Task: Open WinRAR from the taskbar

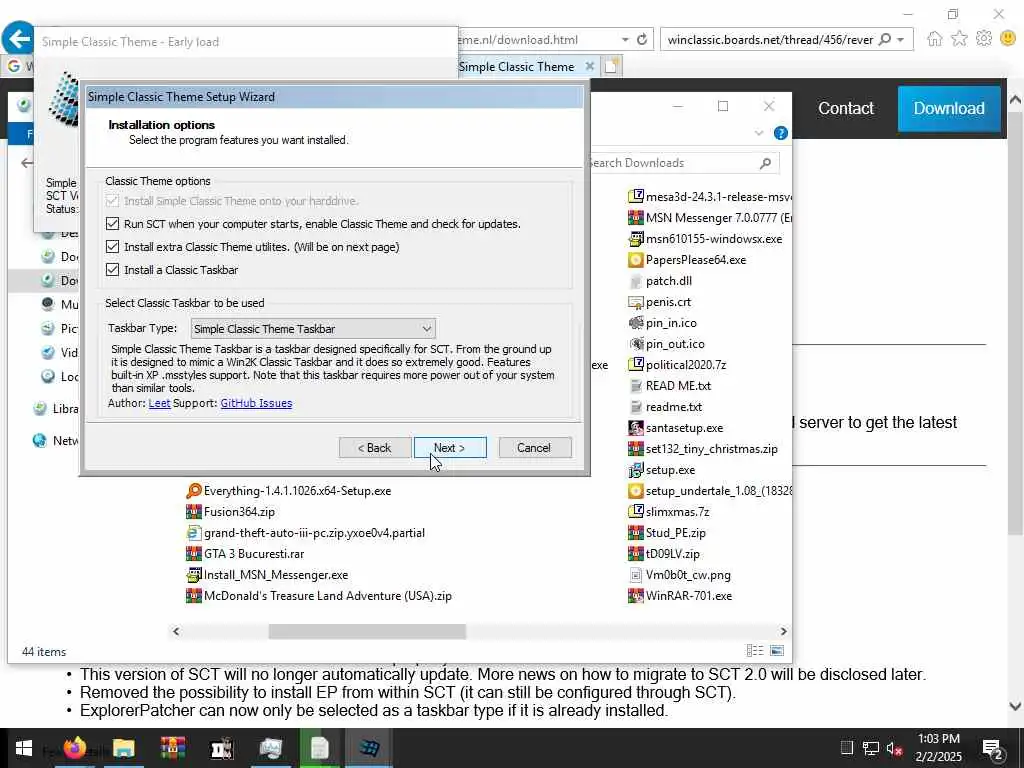Action: coord(173,748)
